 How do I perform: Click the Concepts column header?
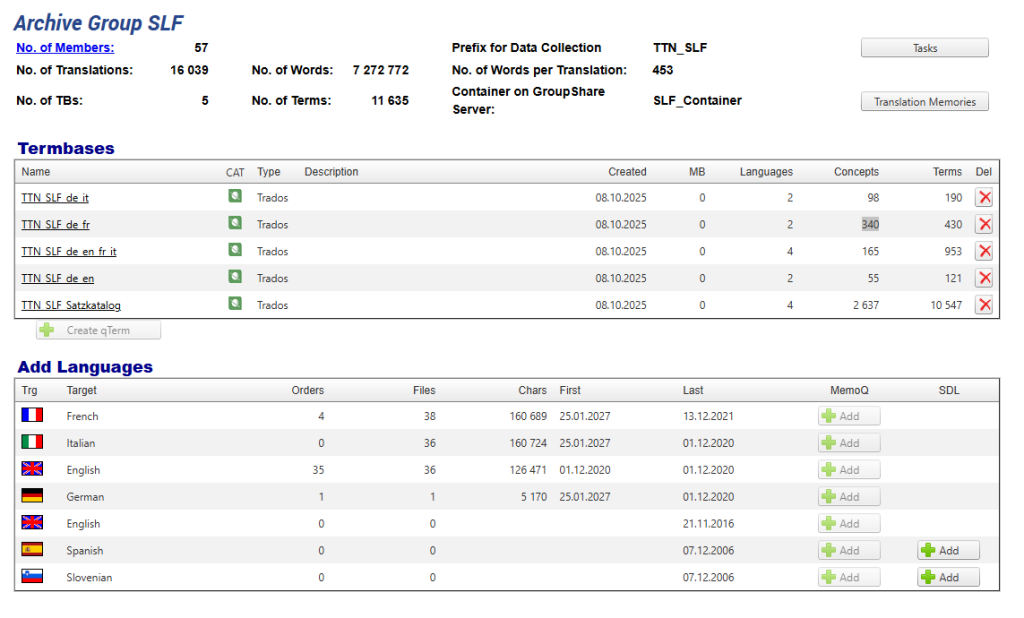pos(856,172)
